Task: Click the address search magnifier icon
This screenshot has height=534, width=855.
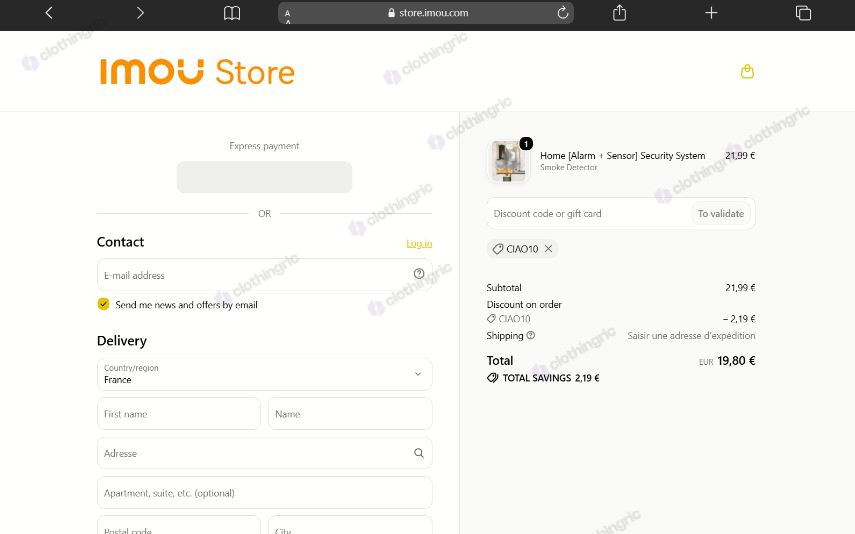Action: tap(419, 453)
